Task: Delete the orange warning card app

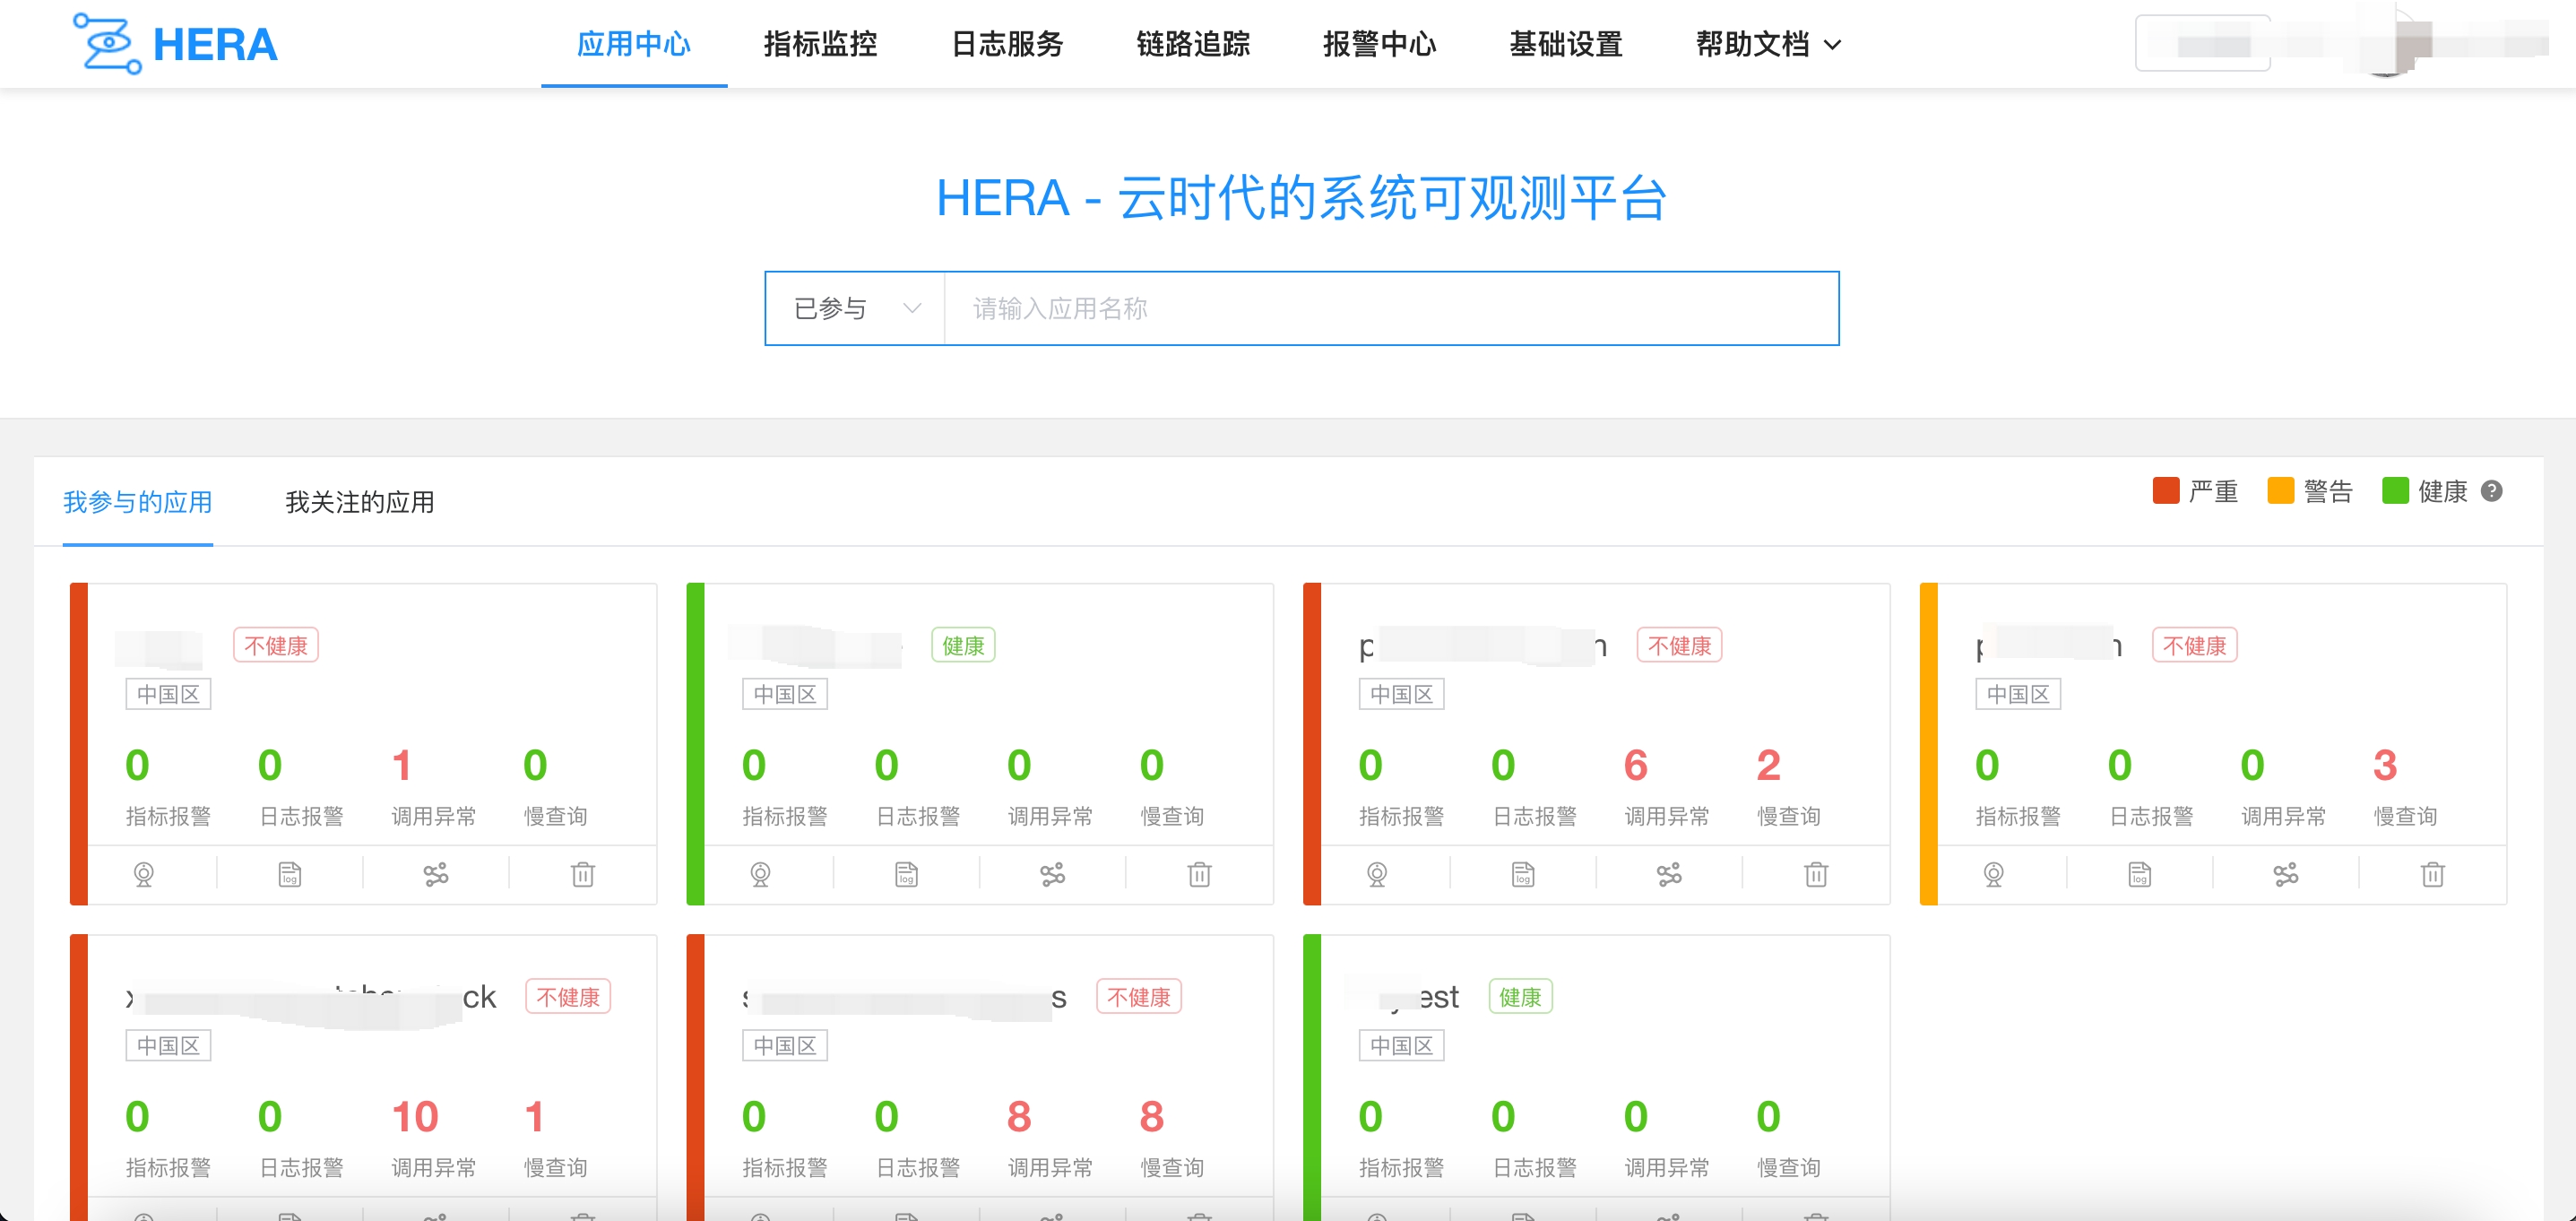Action: point(2432,875)
